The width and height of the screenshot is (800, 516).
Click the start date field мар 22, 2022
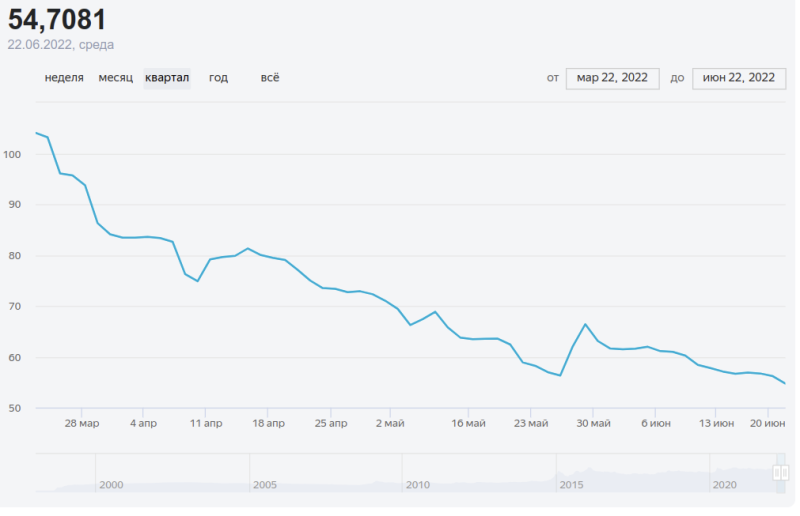612,78
